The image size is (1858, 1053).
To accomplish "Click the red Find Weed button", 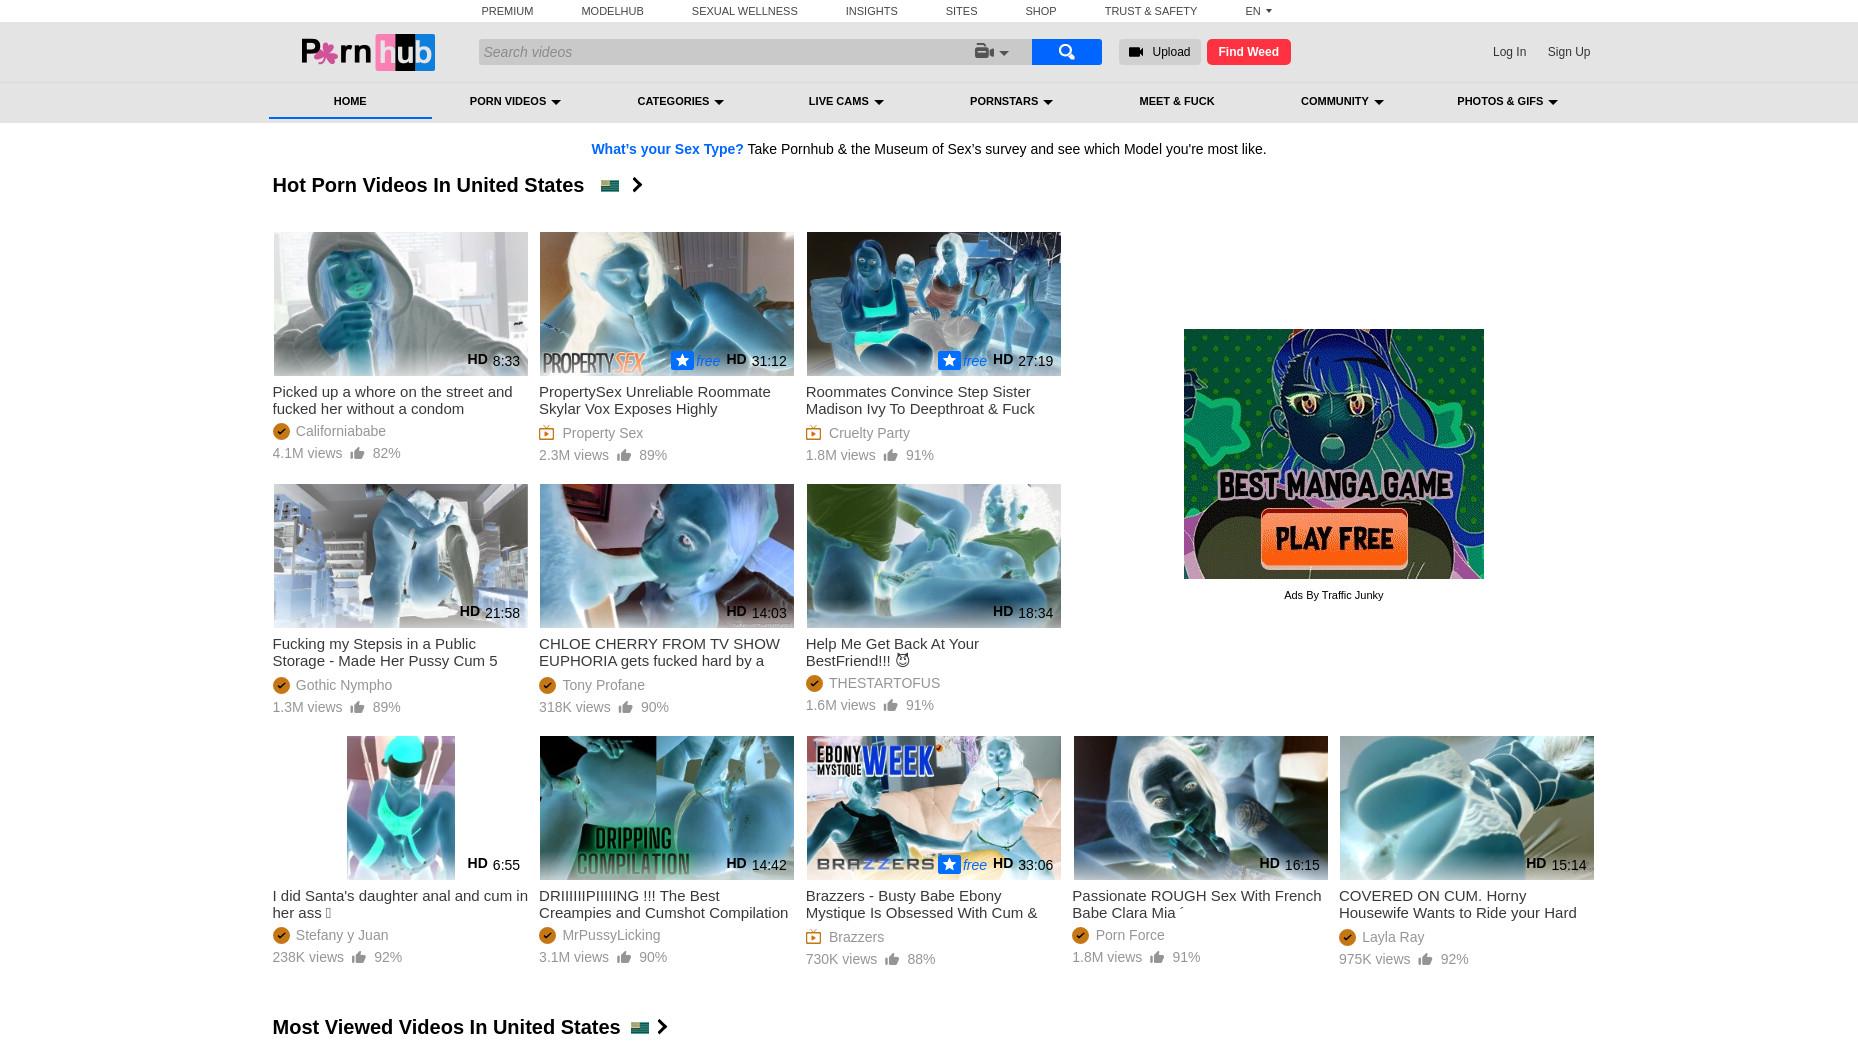I will tap(1248, 52).
